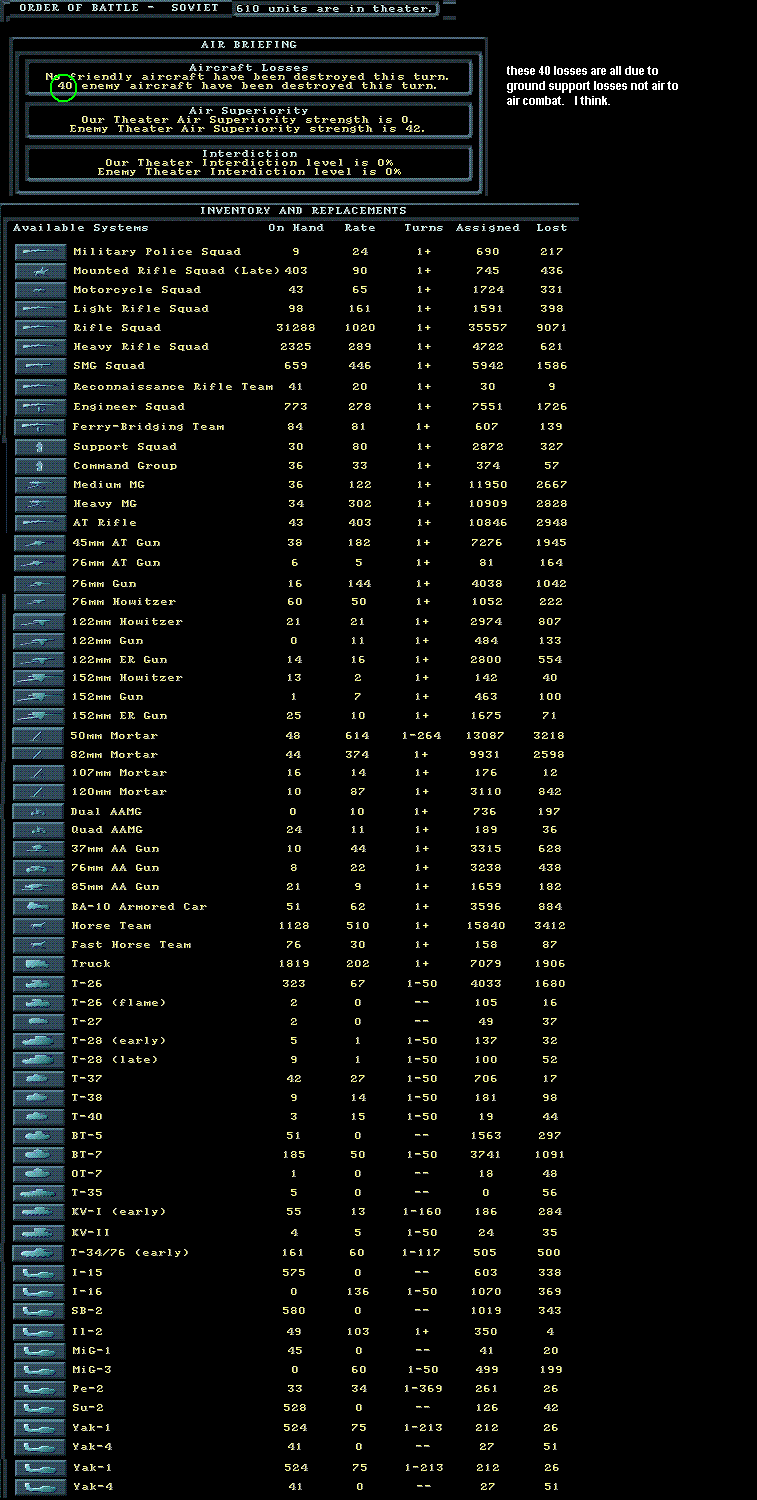757x1500 pixels.
Task: Click the Motorcycle Squad row icon
Action: point(41,290)
